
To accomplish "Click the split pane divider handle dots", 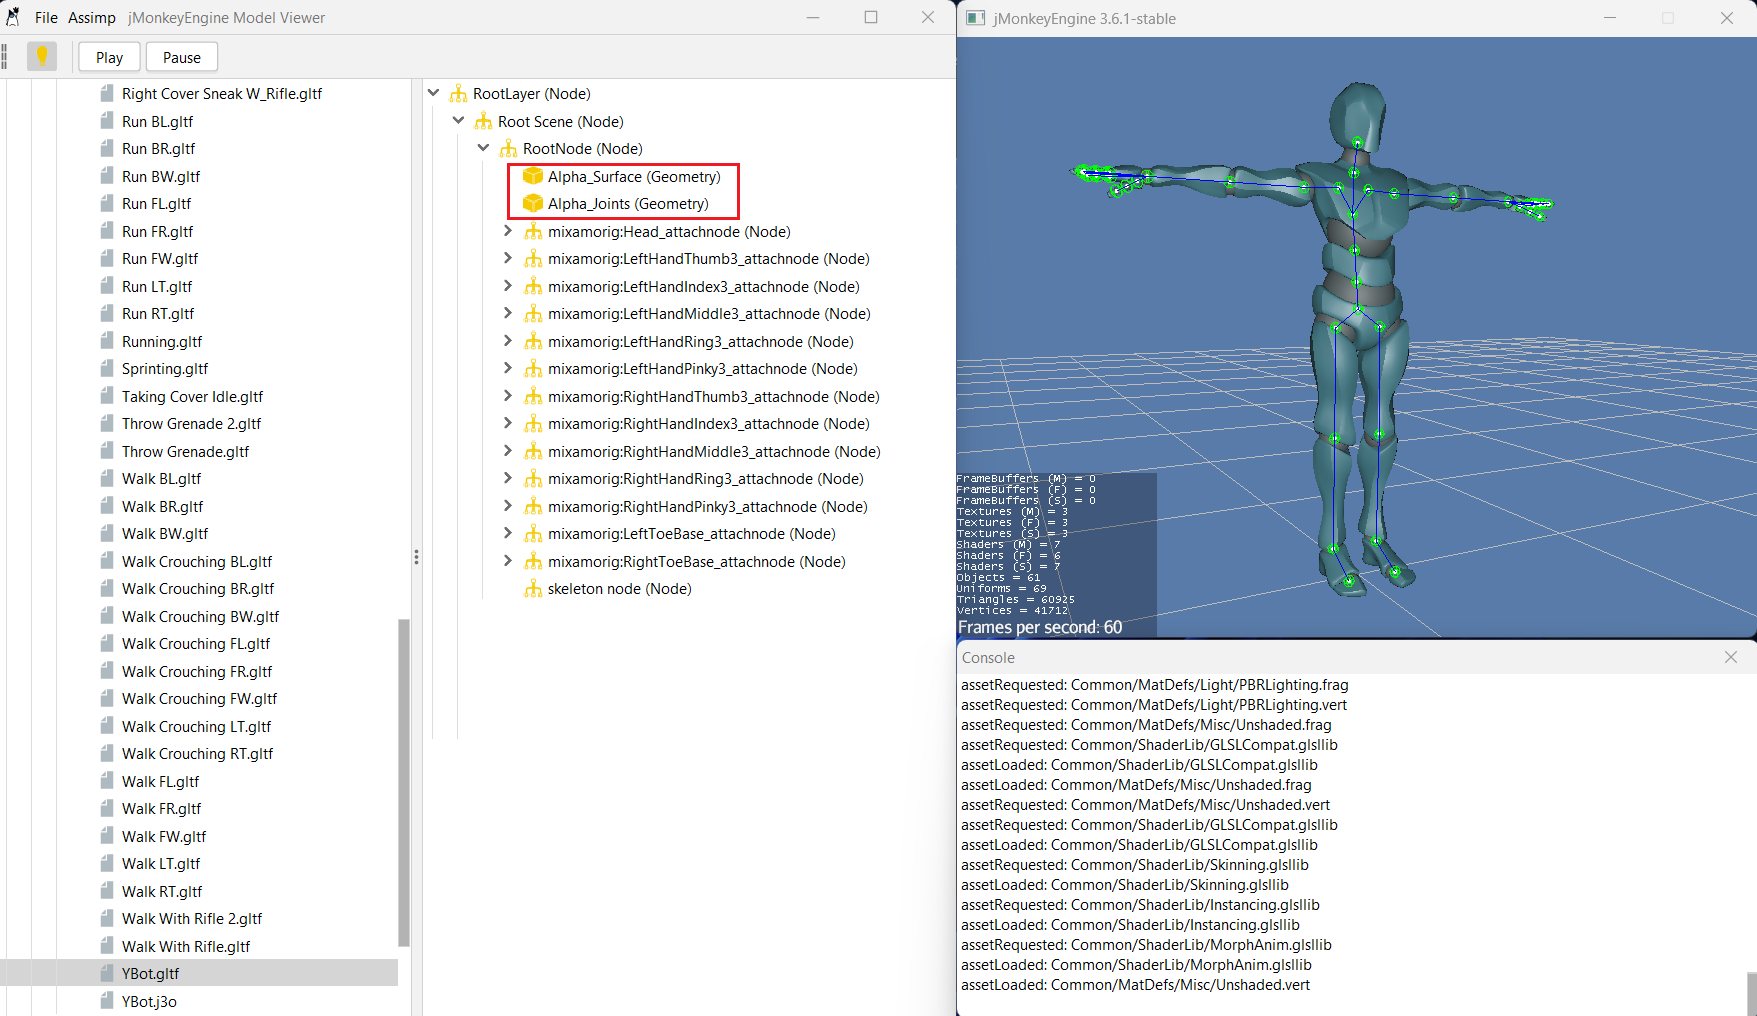I will coord(416,557).
